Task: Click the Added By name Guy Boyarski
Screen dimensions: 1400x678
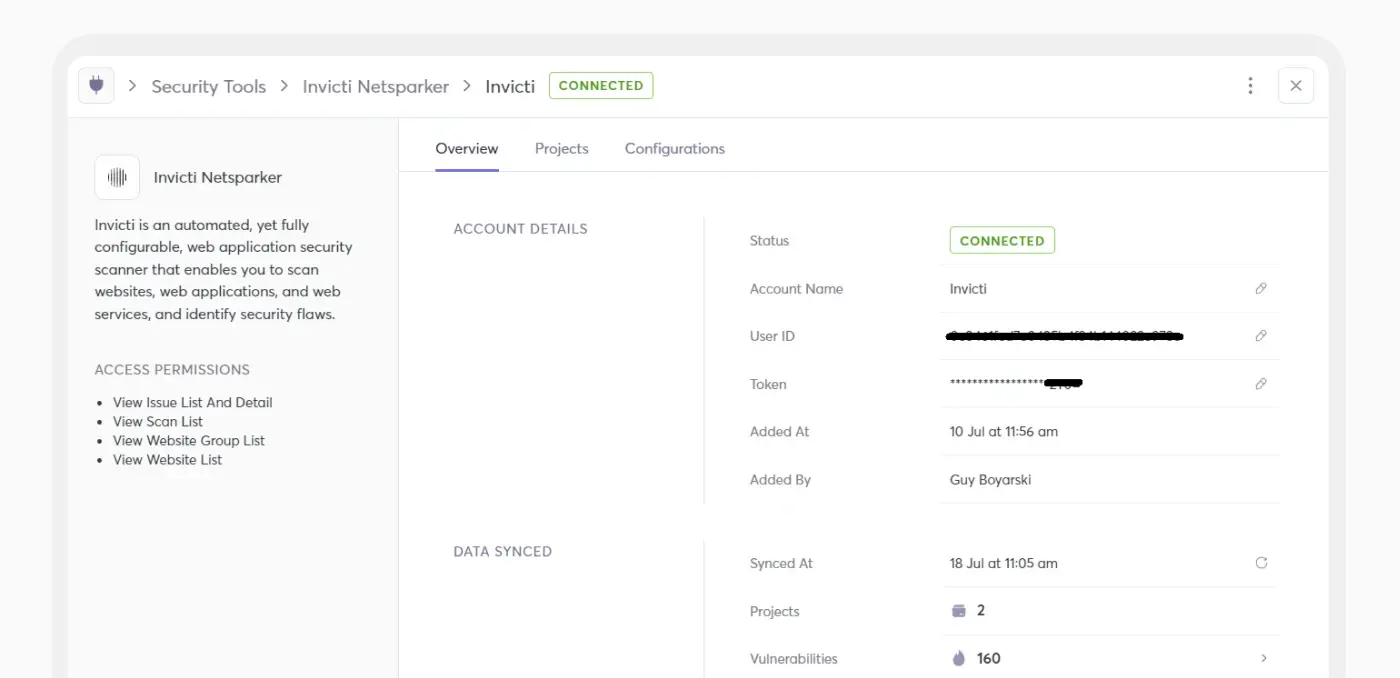Action: pyautogui.click(x=990, y=480)
